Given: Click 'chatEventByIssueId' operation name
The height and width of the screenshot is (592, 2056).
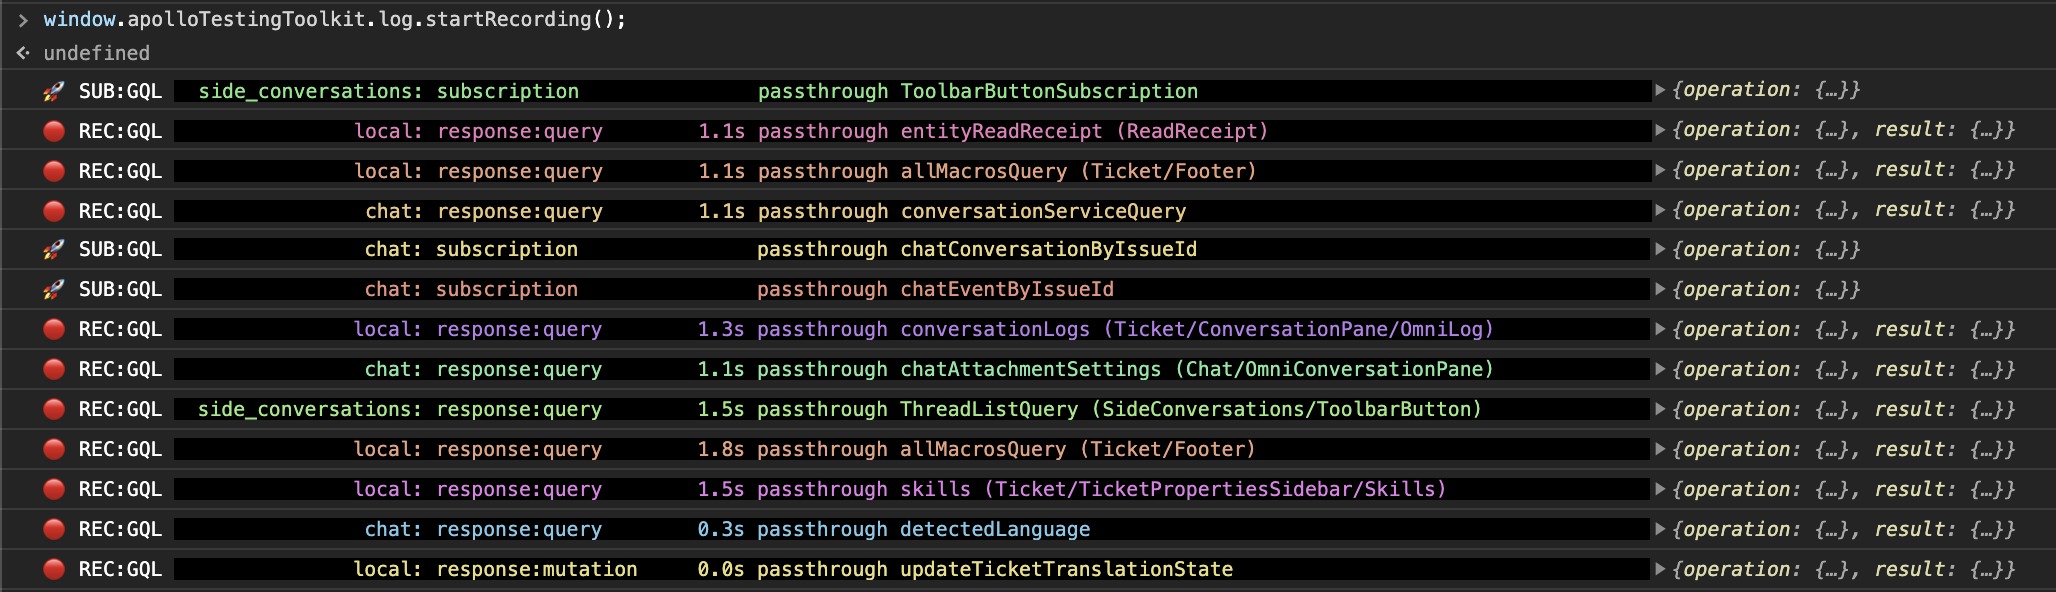Looking at the screenshot, I should pyautogui.click(x=1007, y=289).
